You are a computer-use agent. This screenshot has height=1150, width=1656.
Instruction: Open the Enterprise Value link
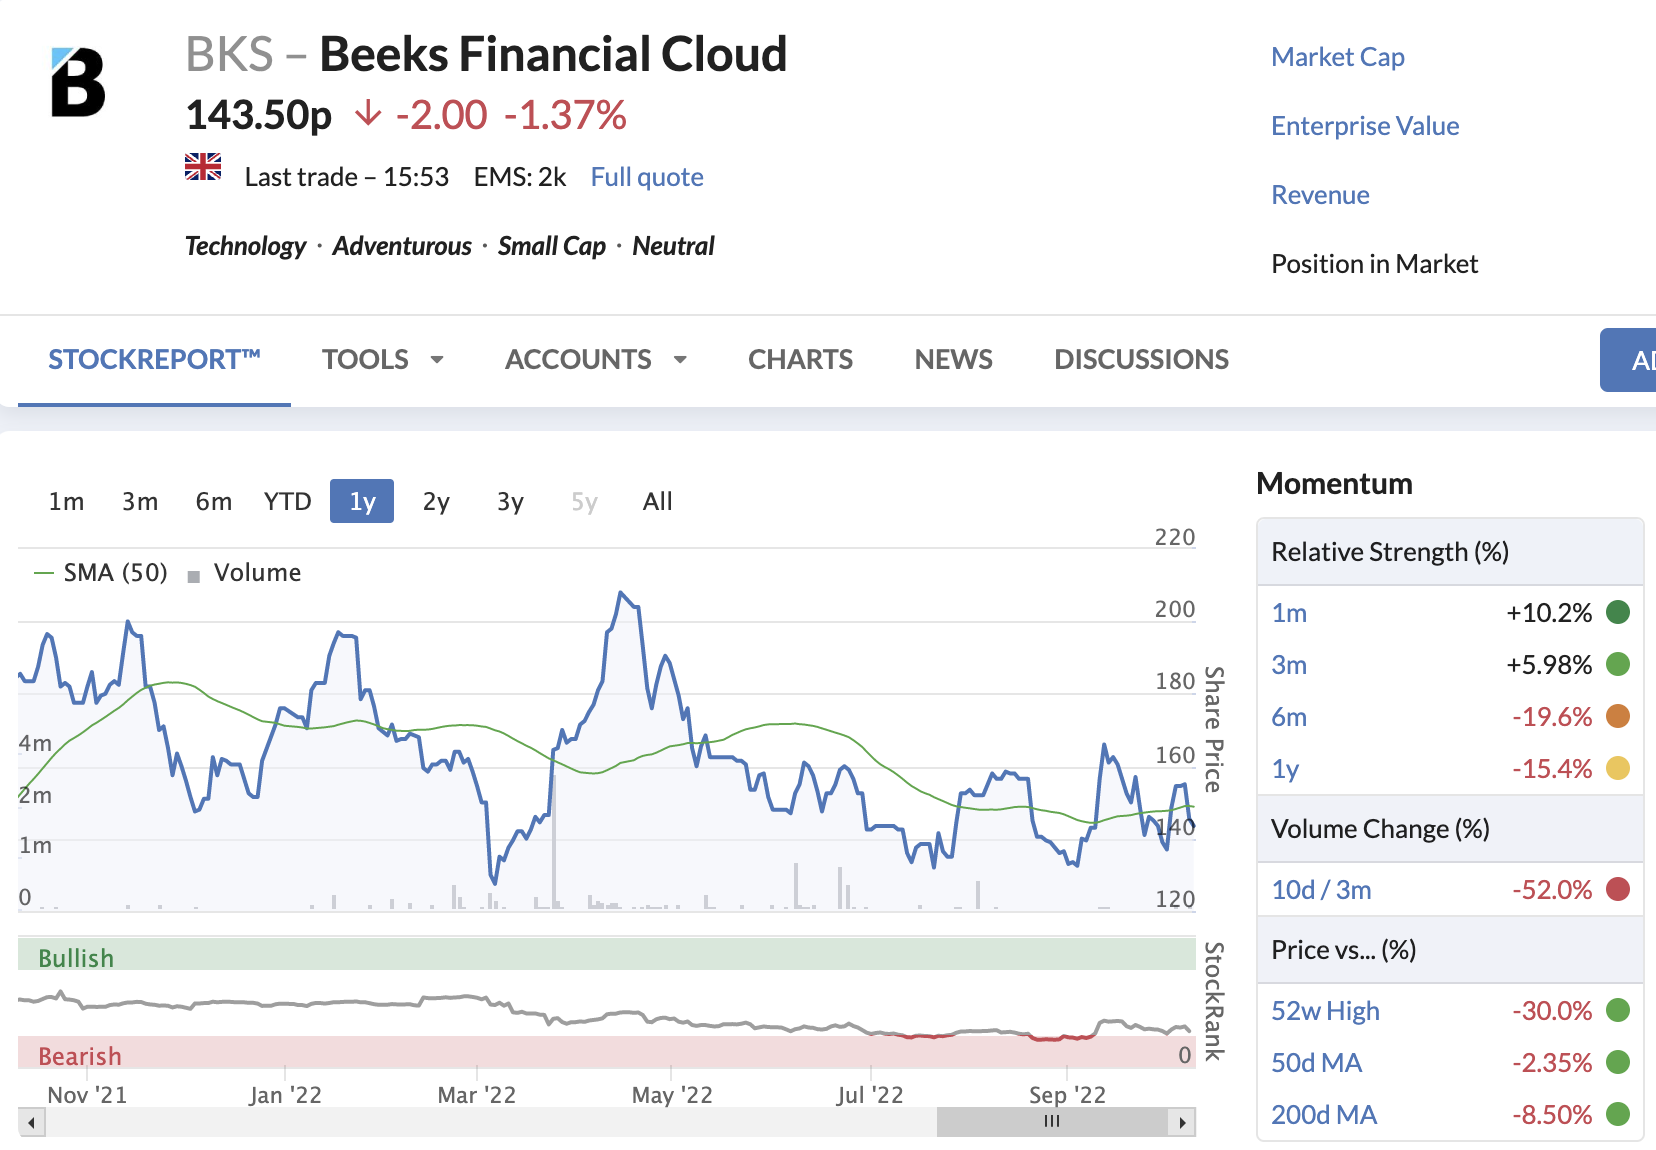(x=1365, y=126)
